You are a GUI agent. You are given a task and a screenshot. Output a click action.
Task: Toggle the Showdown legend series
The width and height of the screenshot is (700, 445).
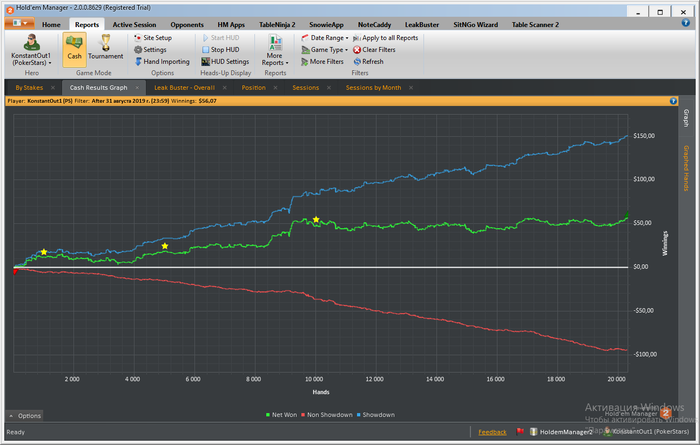(x=376, y=415)
